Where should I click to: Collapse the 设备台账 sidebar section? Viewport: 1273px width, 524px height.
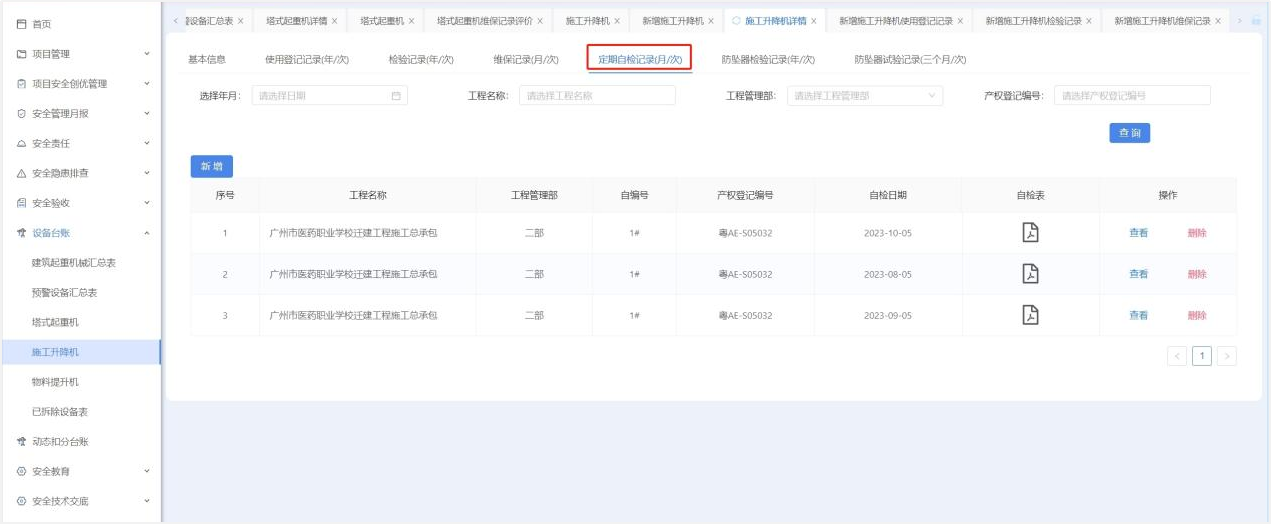(x=147, y=233)
